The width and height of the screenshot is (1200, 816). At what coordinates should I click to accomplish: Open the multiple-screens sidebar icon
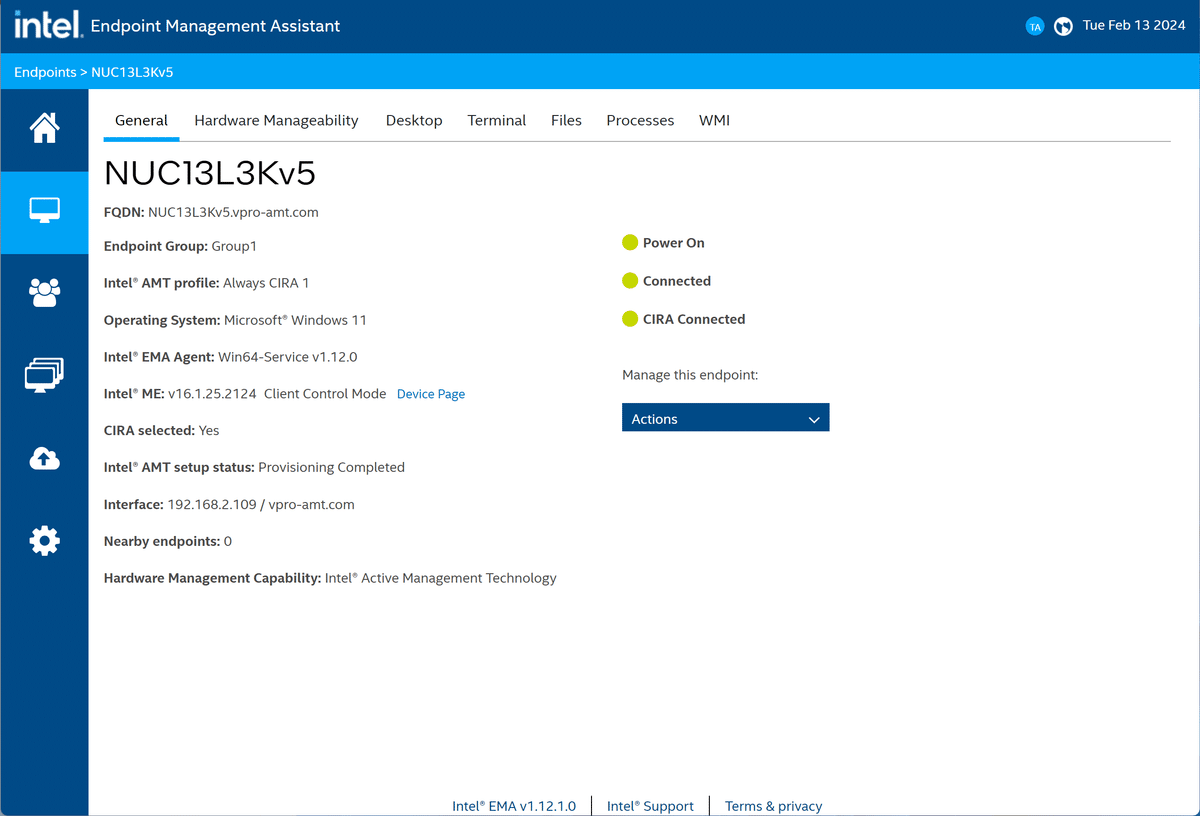coord(44,375)
